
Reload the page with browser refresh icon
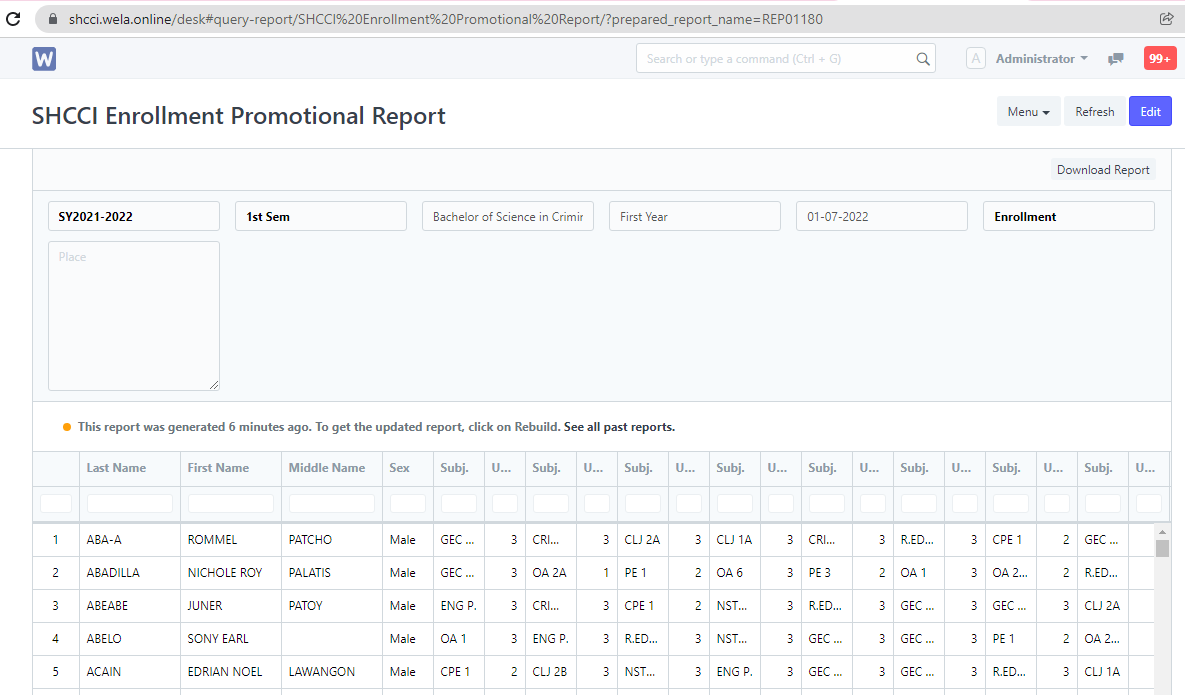pyautogui.click(x=14, y=19)
